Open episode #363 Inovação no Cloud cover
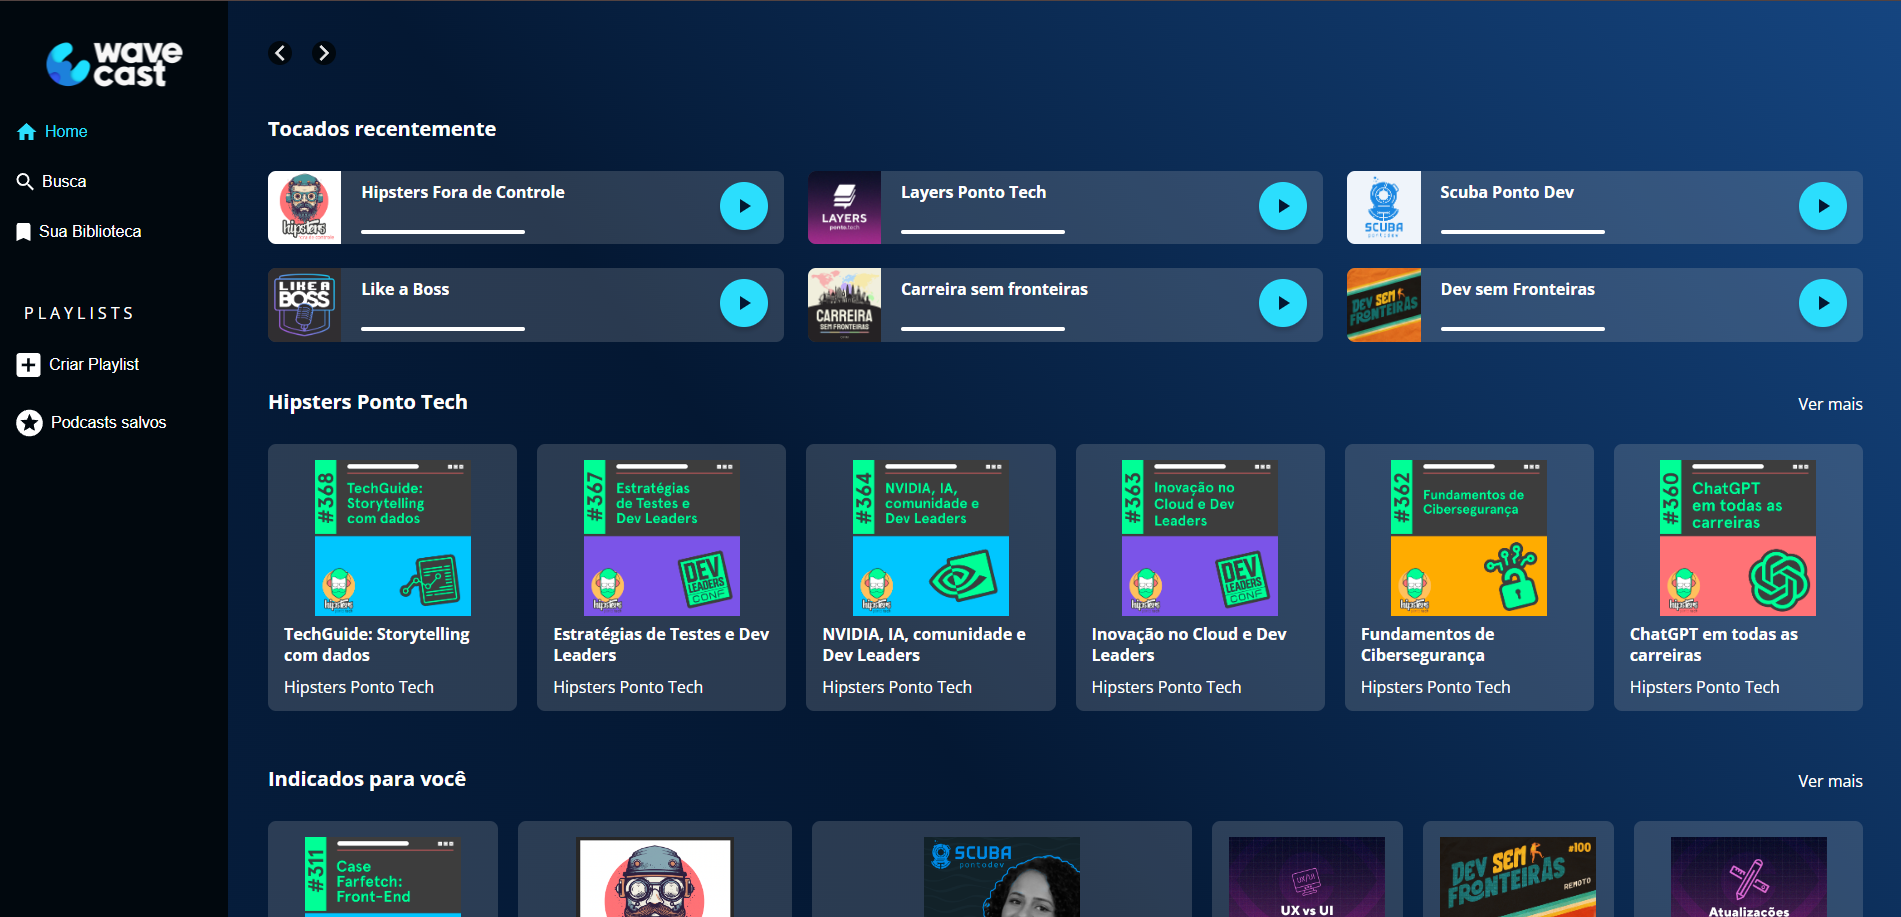 [1200, 538]
